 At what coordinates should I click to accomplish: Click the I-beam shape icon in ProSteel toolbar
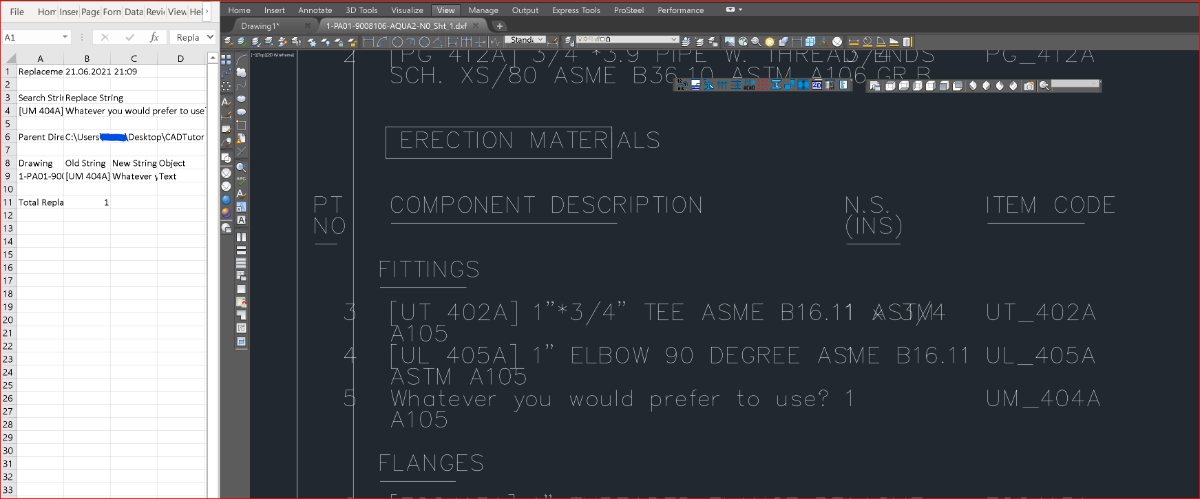(x=776, y=85)
